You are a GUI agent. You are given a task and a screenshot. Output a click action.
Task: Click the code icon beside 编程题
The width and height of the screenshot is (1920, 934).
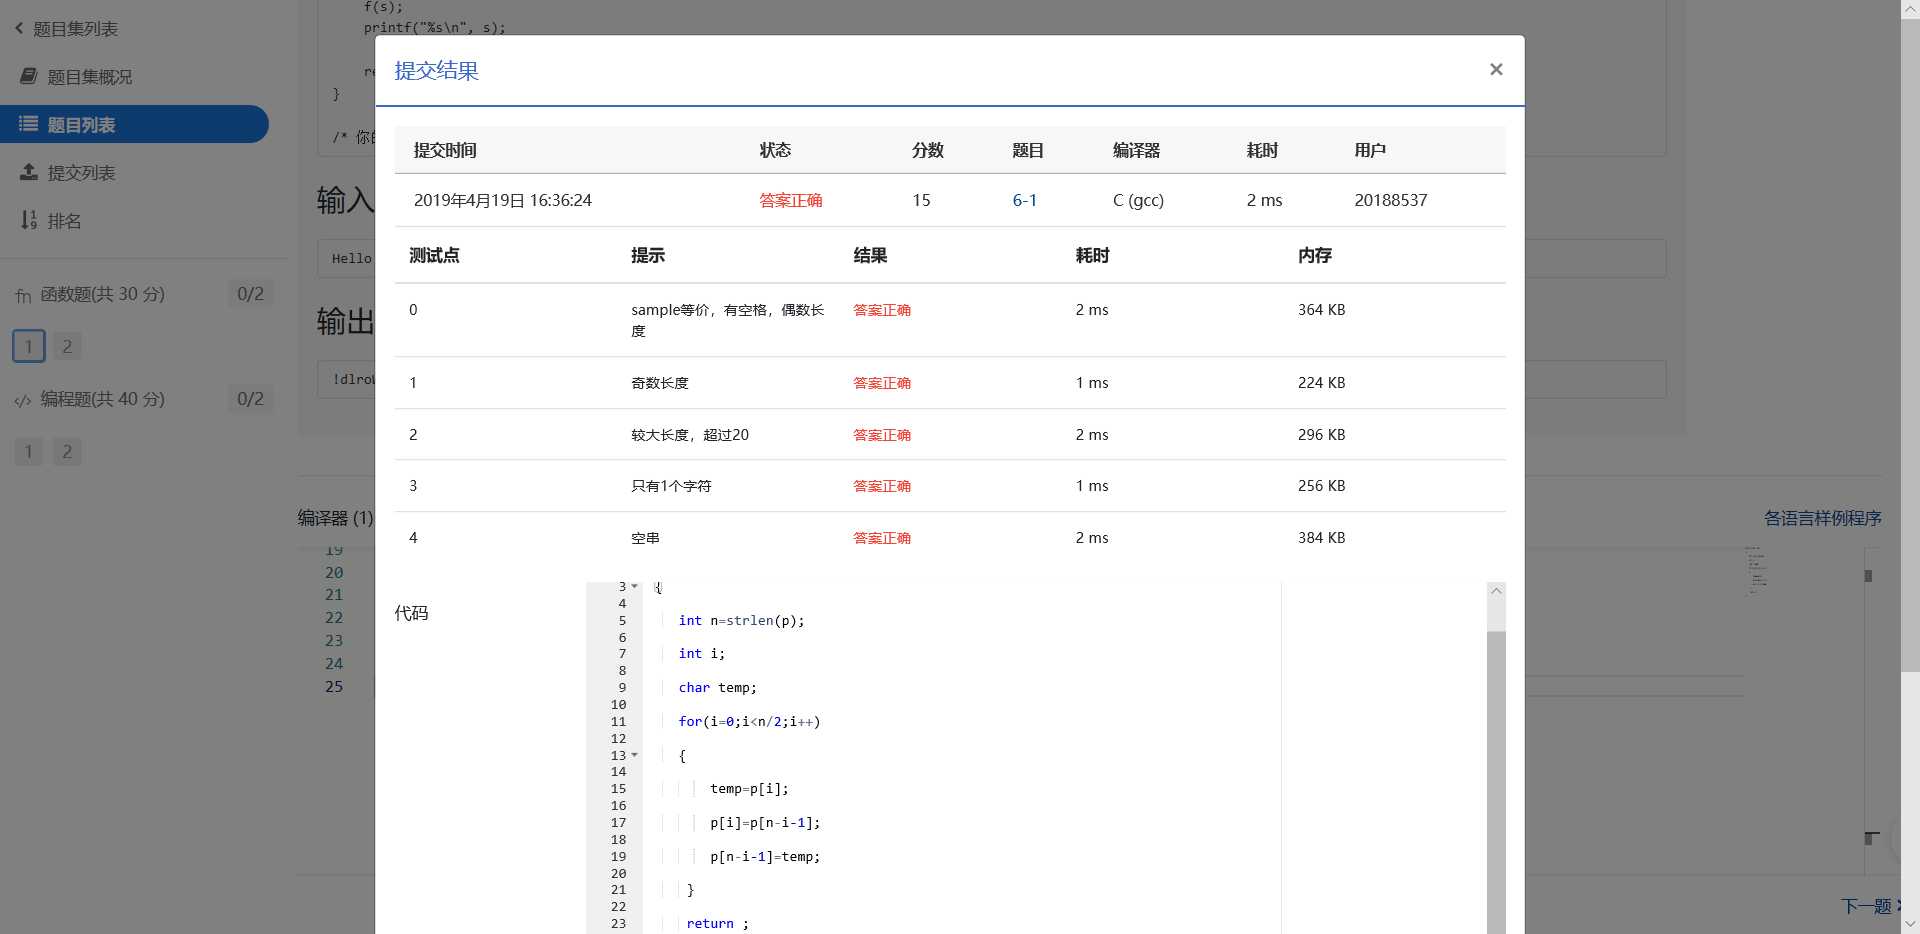tap(23, 400)
